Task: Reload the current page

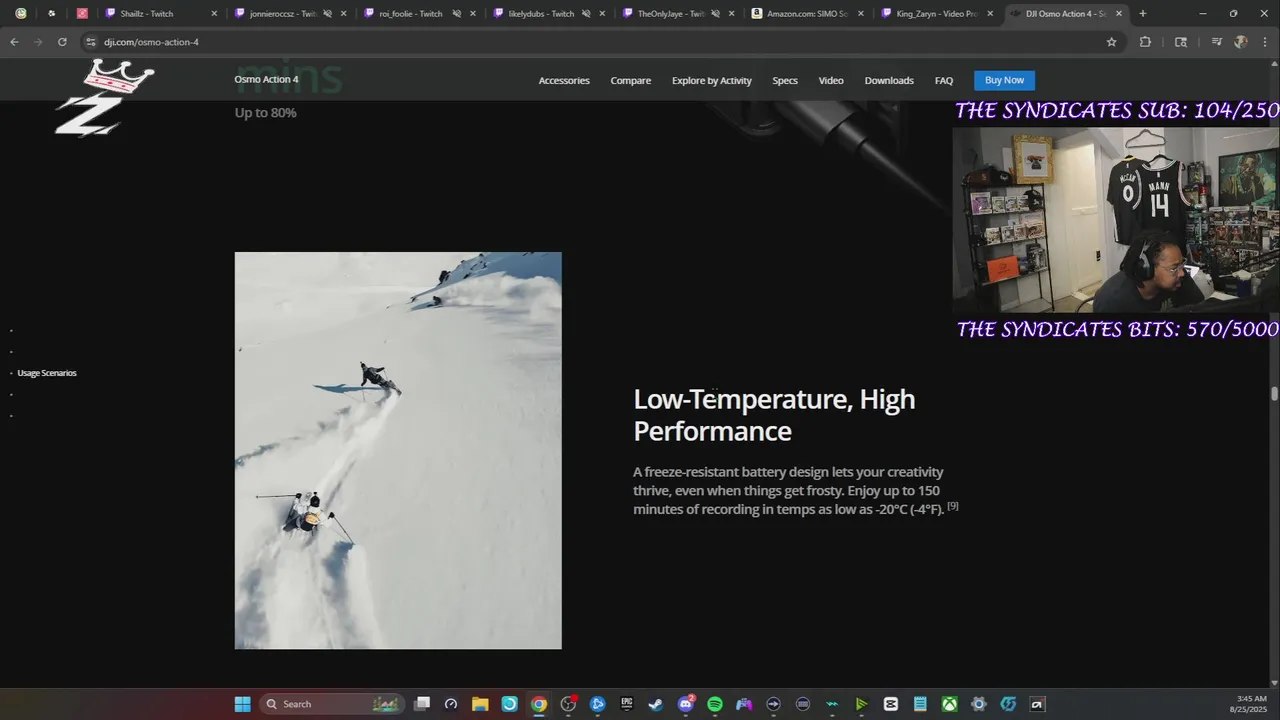Action: click(x=62, y=42)
